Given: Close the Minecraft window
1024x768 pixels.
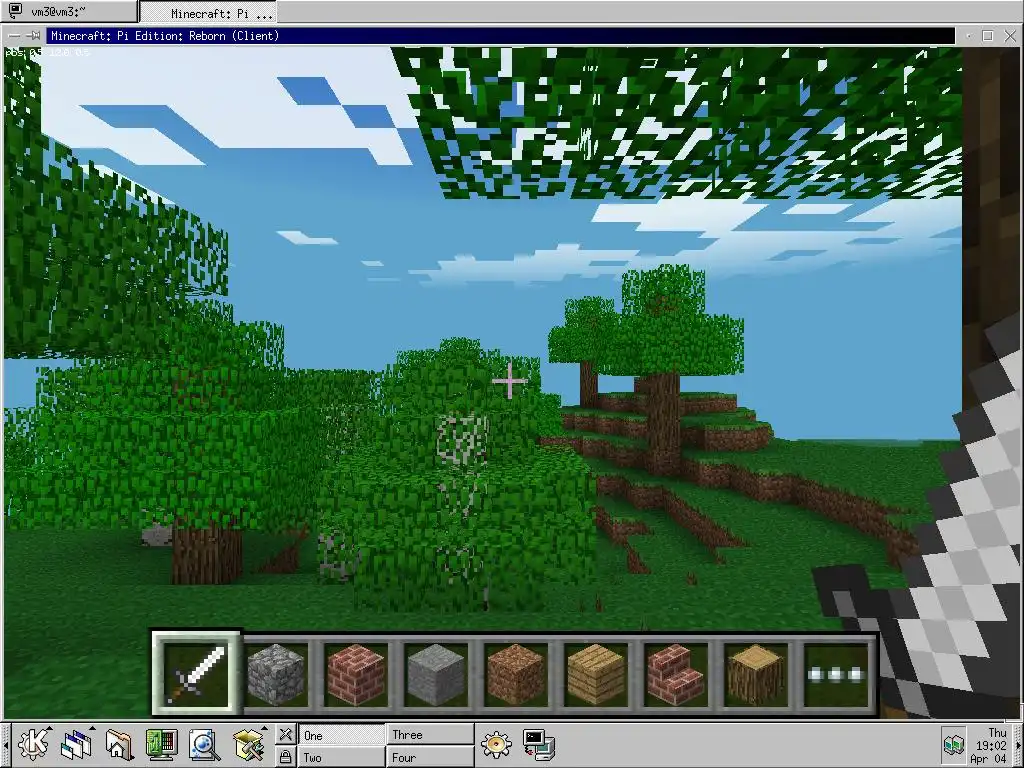Looking at the screenshot, I should 1010,36.
